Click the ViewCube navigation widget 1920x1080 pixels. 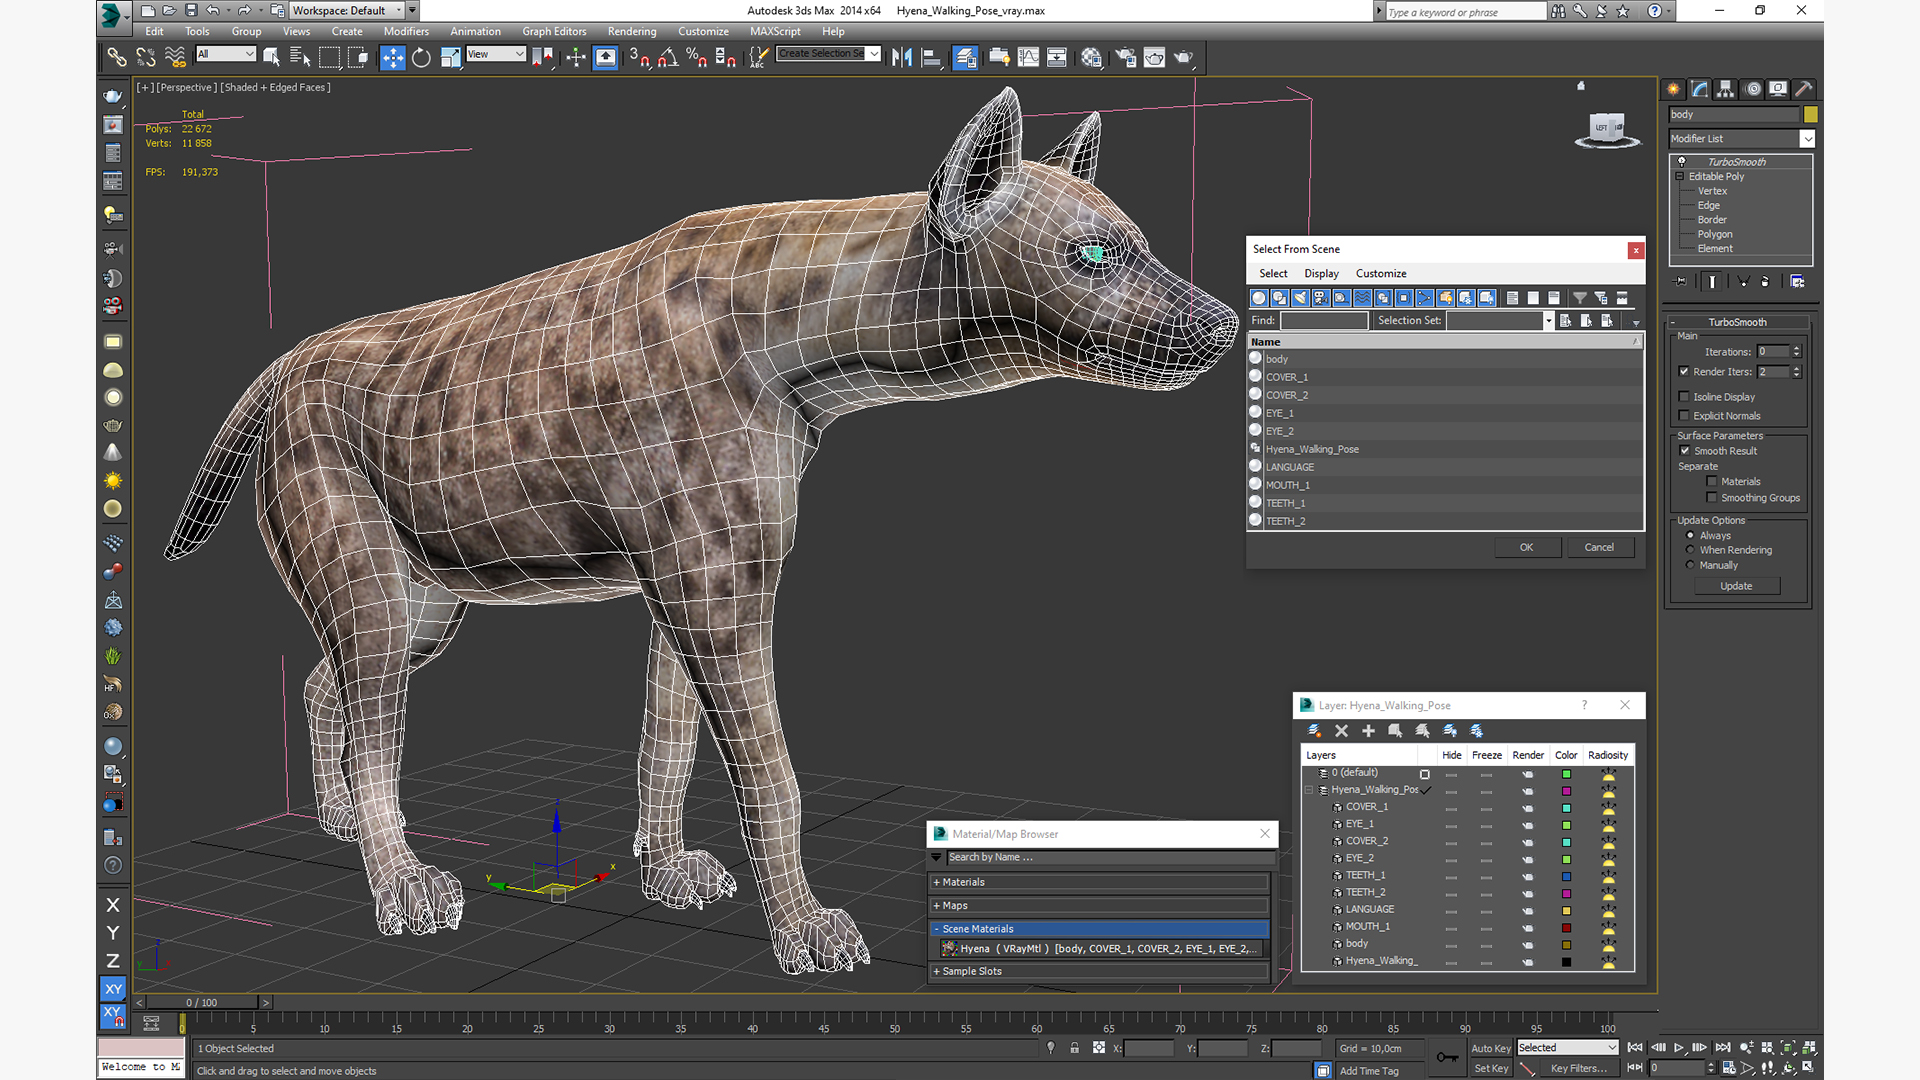(1607, 129)
